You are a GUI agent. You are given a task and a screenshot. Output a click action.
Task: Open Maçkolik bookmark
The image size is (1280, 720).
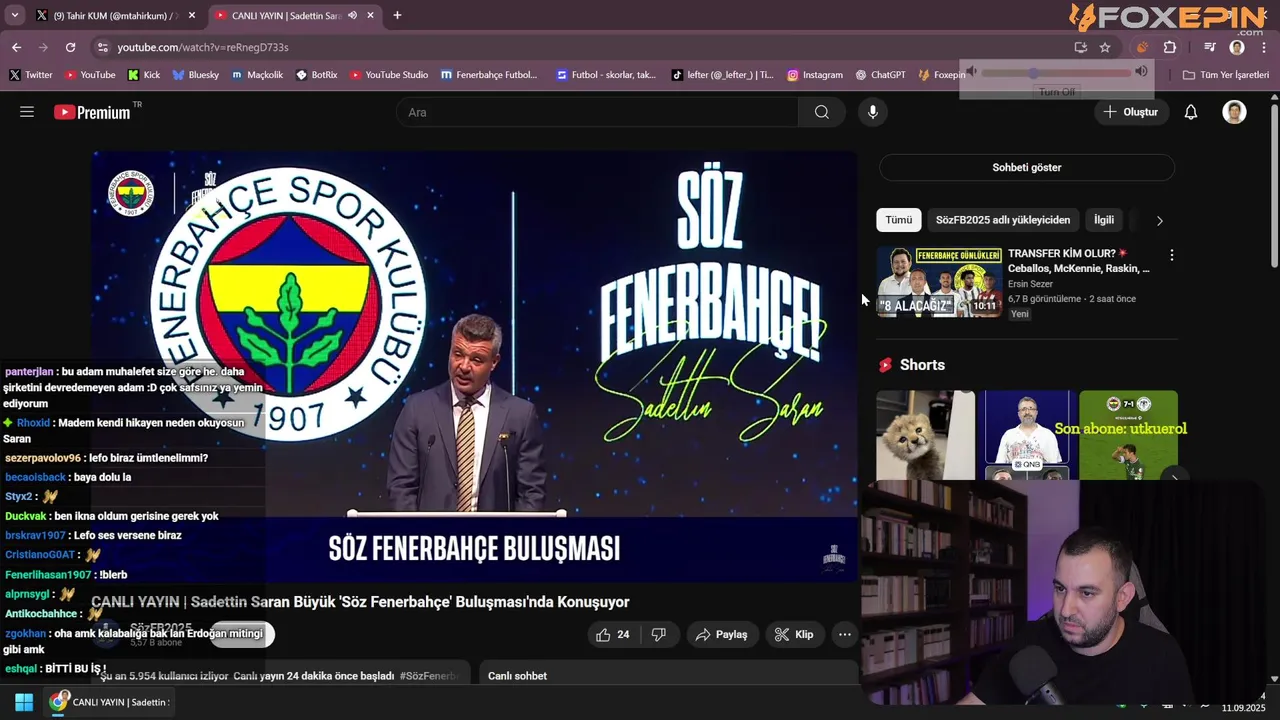coord(258,75)
